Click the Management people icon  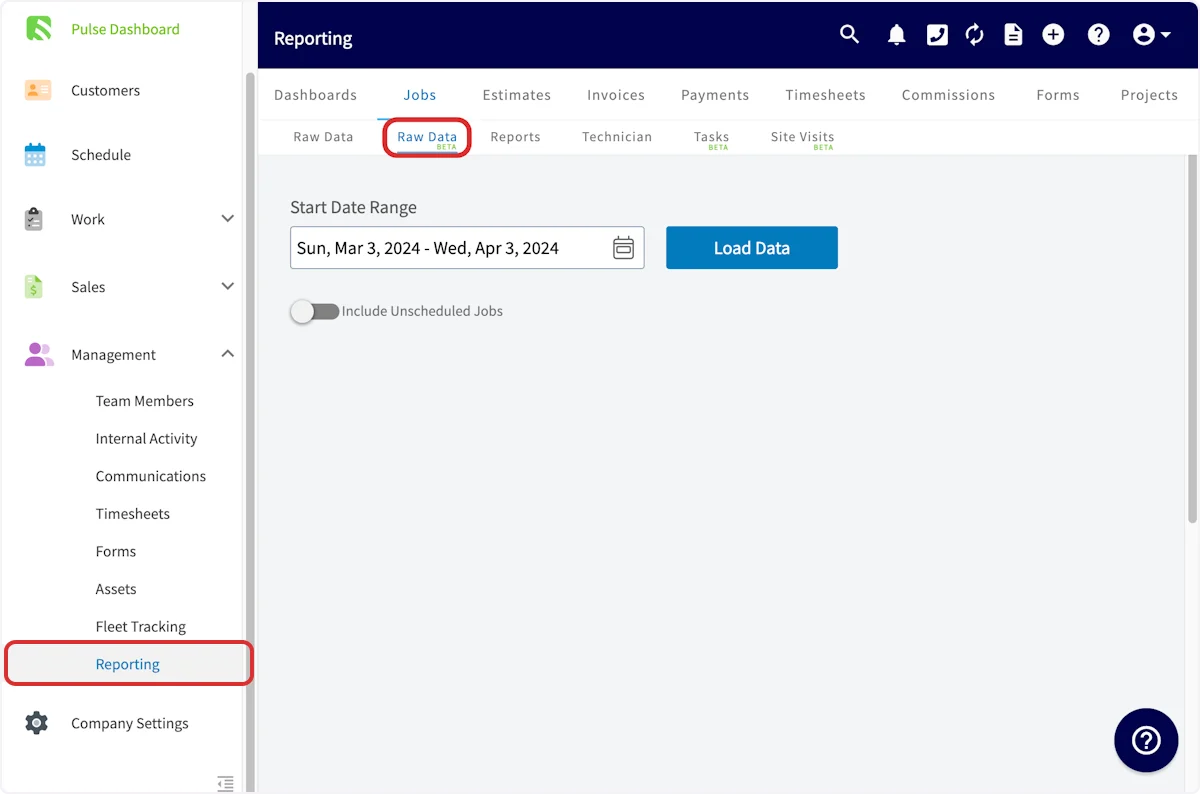tap(39, 354)
